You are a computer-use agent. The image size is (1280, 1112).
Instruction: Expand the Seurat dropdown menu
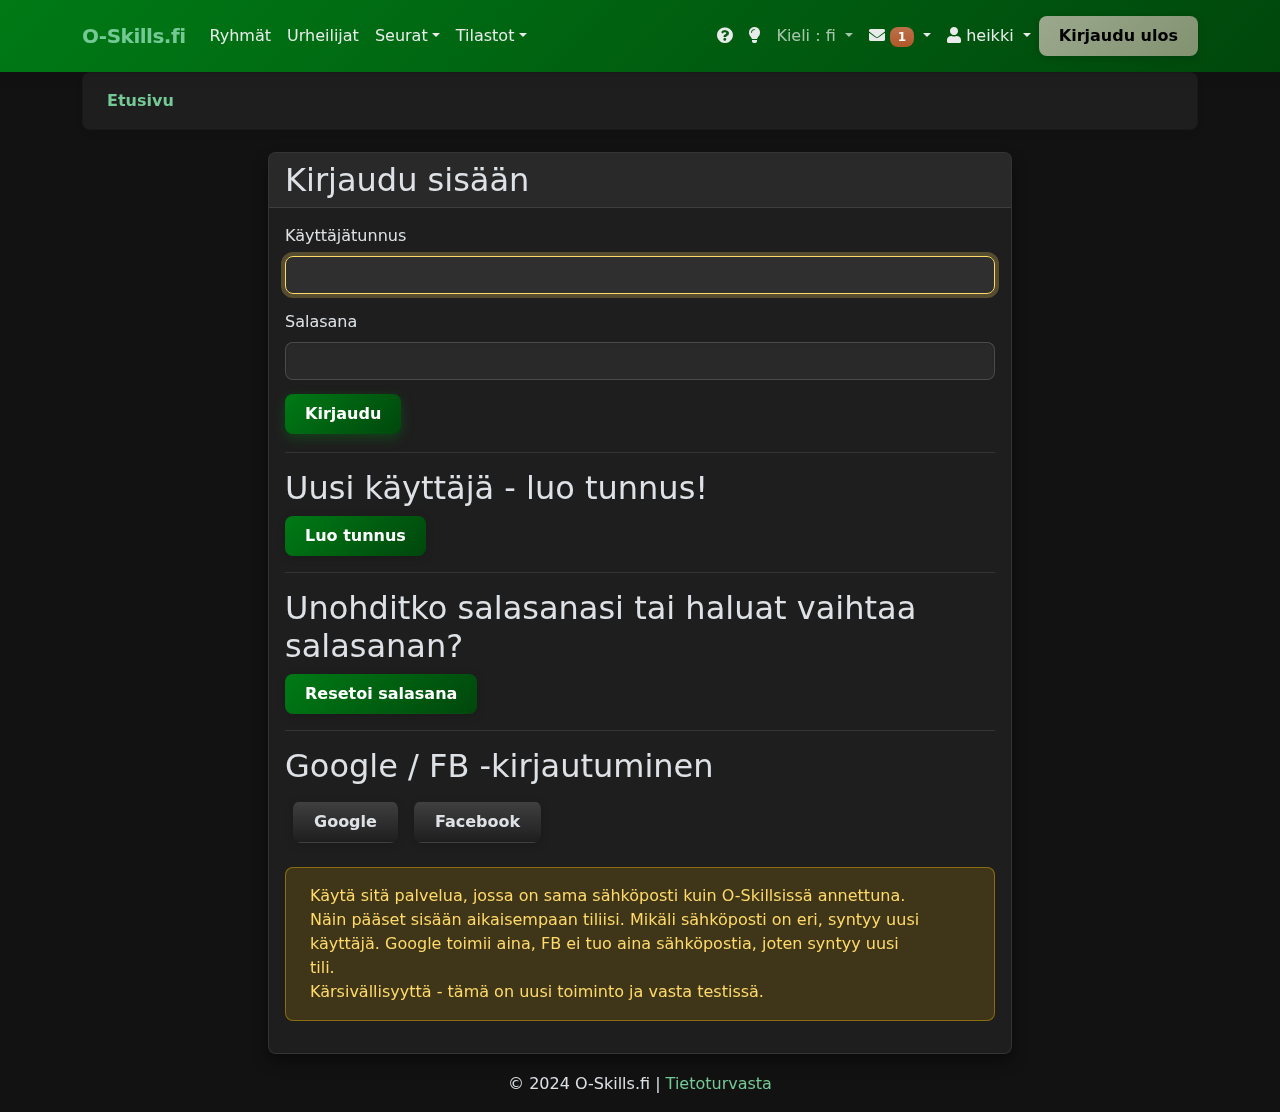[x=407, y=35]
